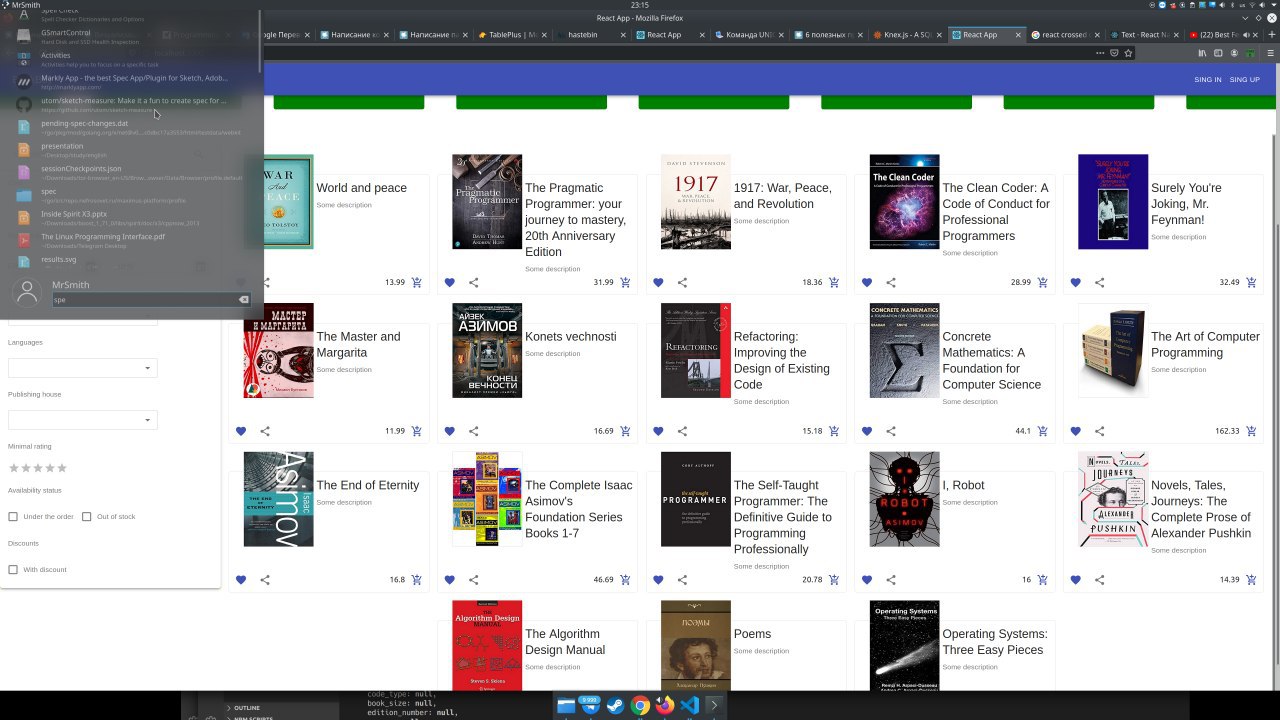This screenshot has width=1280, height=720.
Task: Open the I, Robot cover thumbnail
Action: (x=904, y=499)
